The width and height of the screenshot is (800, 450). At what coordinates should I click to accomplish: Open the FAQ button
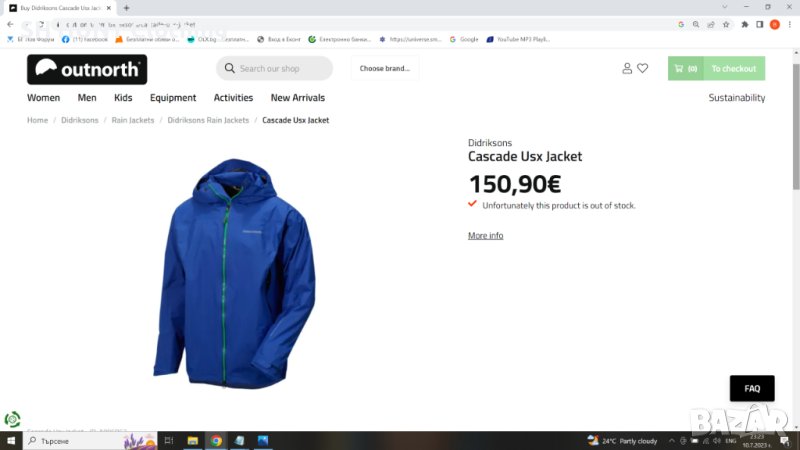(752, 388)
